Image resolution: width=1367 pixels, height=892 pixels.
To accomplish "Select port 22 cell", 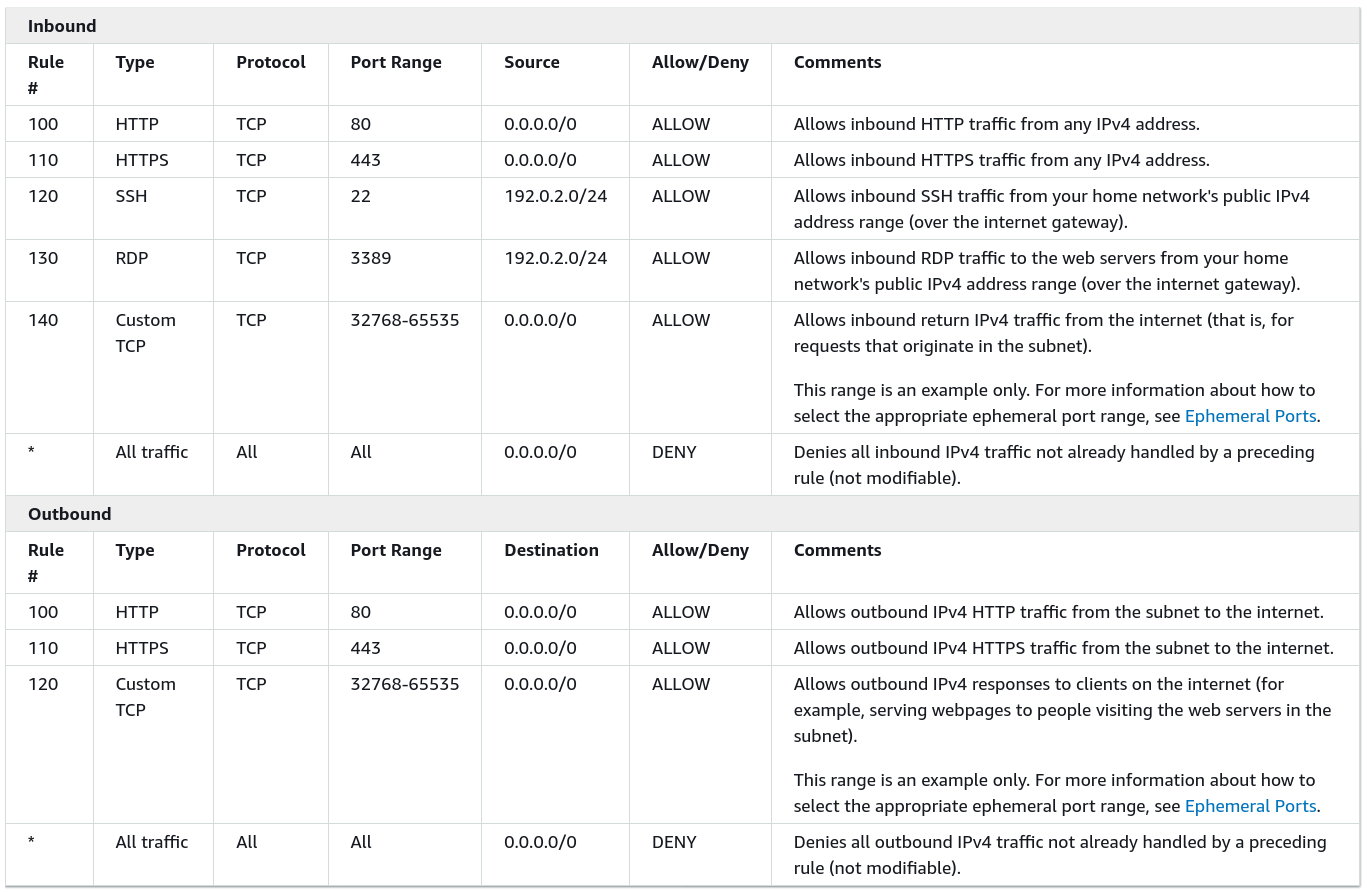I will (361, 196).
